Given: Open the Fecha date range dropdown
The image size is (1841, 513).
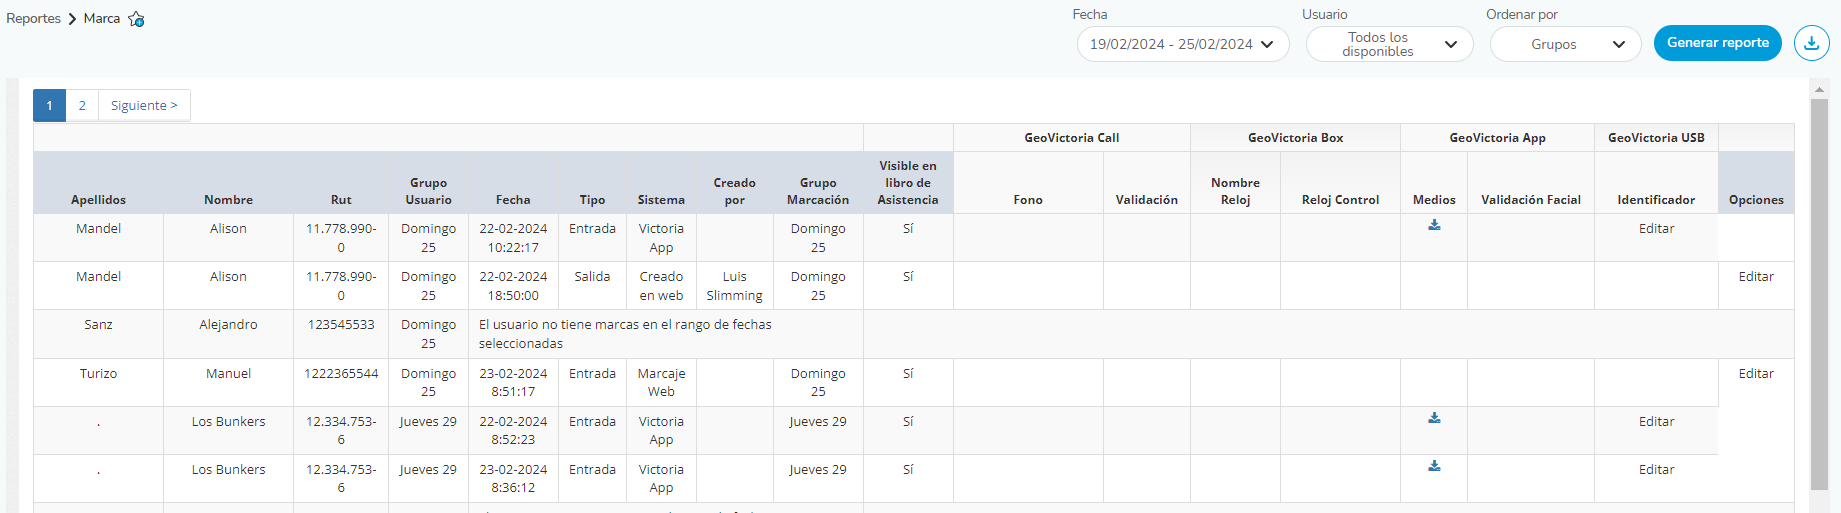Looking at the screenshot, I should (x=1182, y=44).
